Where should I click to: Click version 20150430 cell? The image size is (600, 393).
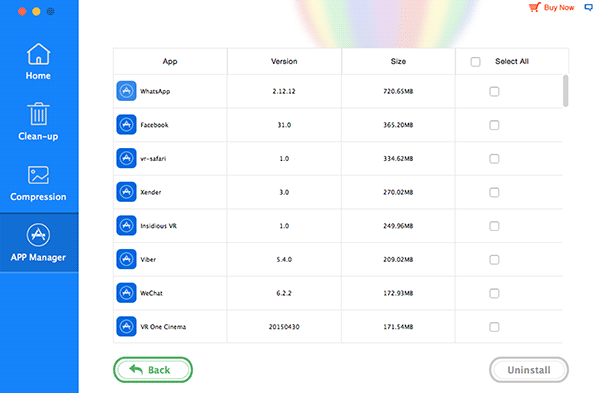[284, 327]
